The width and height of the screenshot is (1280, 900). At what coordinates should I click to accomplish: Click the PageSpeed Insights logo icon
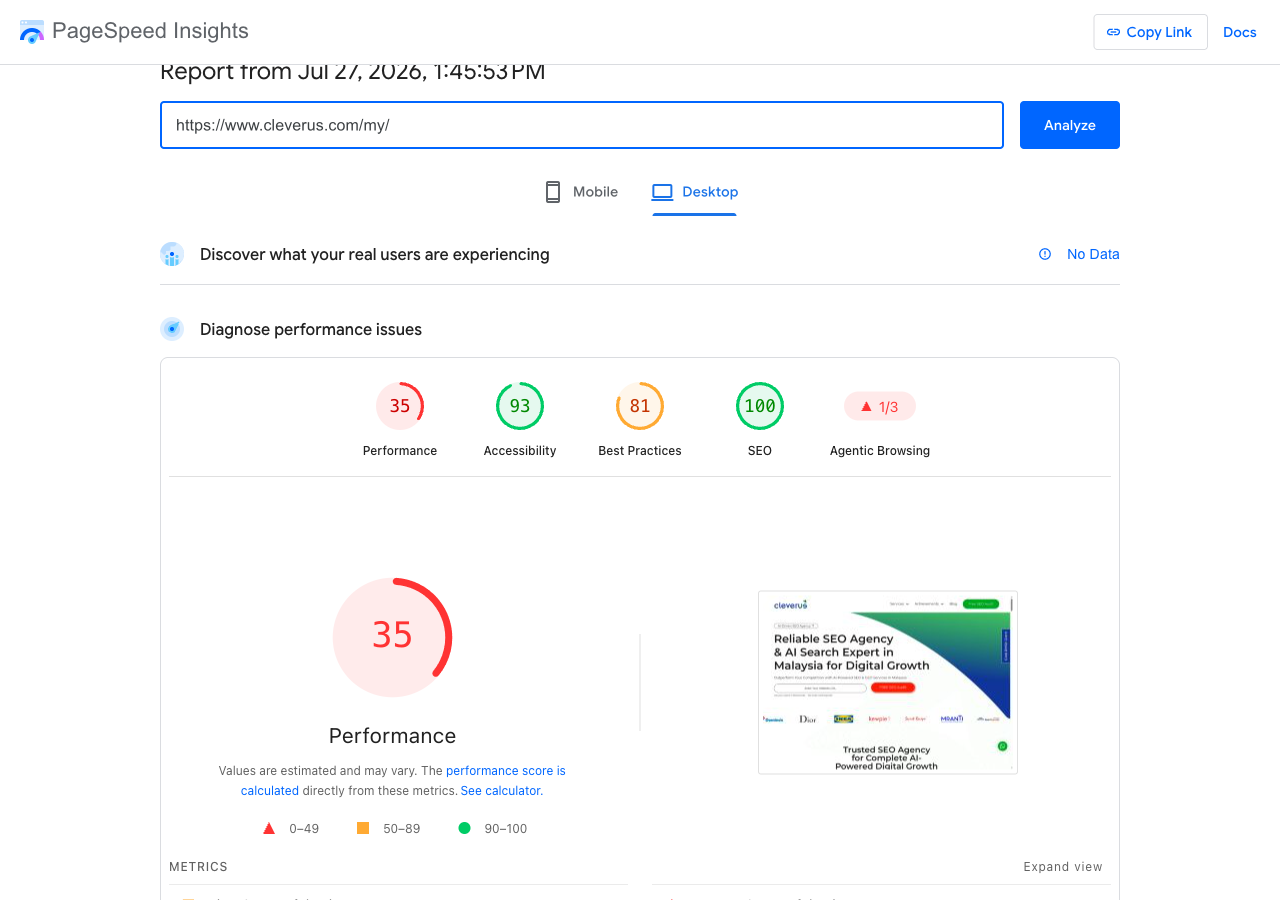click(32, 31)
